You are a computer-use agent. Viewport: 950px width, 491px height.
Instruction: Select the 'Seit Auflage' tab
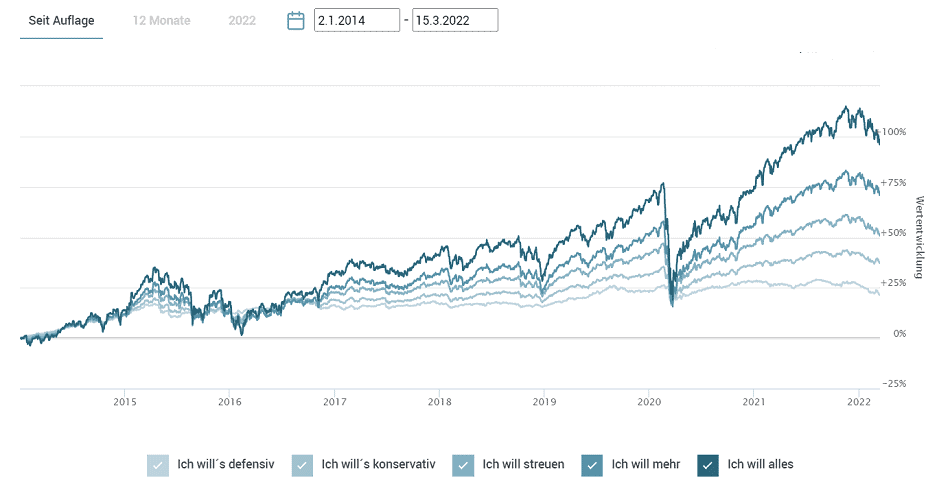tap(61, 21)
